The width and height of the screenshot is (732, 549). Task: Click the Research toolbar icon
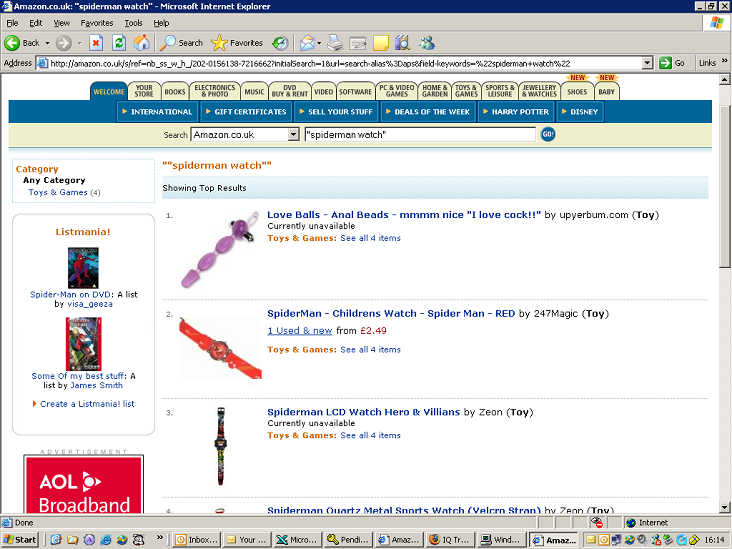pyautogui.click(x=402, y=43)
